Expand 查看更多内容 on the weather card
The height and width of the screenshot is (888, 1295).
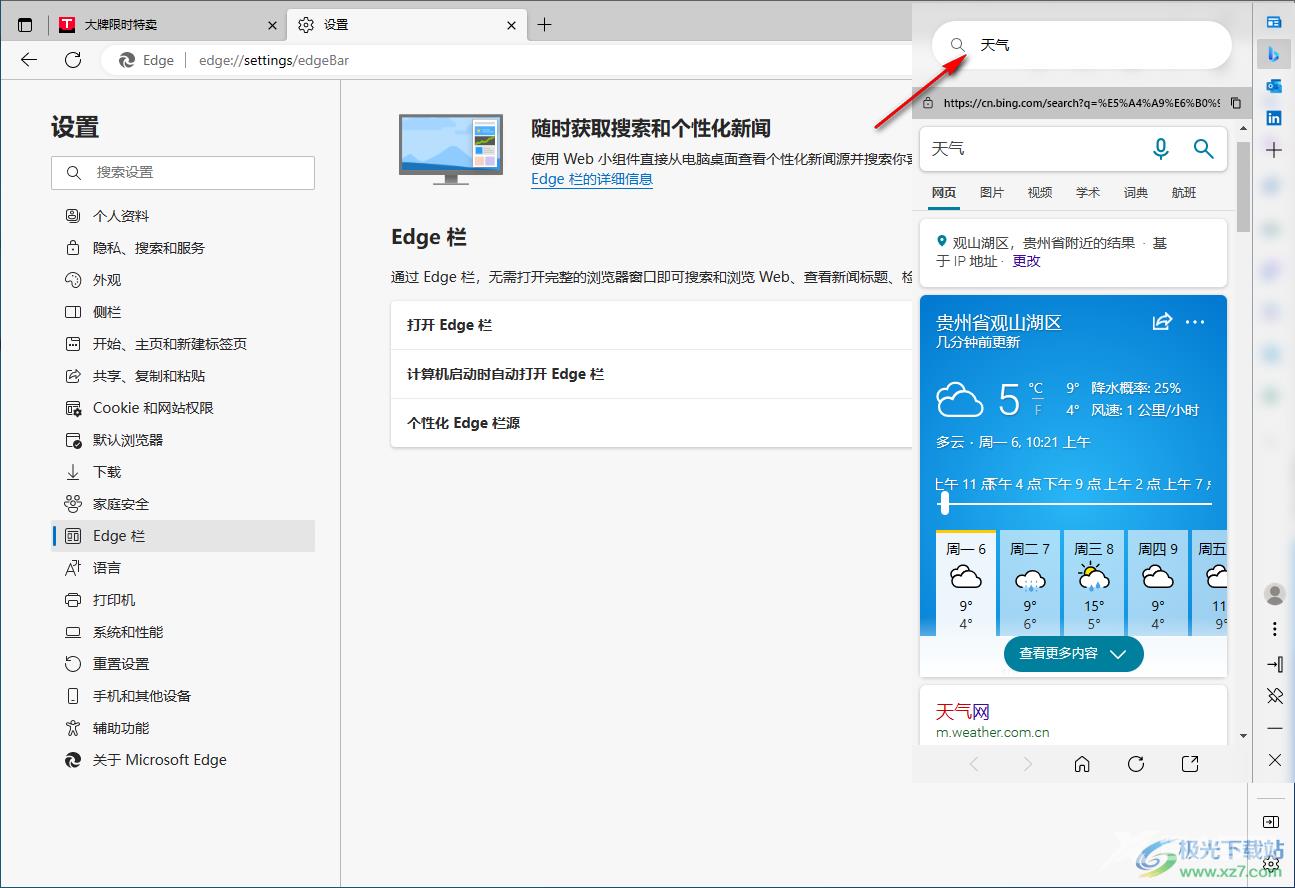tap(1073, 653)
